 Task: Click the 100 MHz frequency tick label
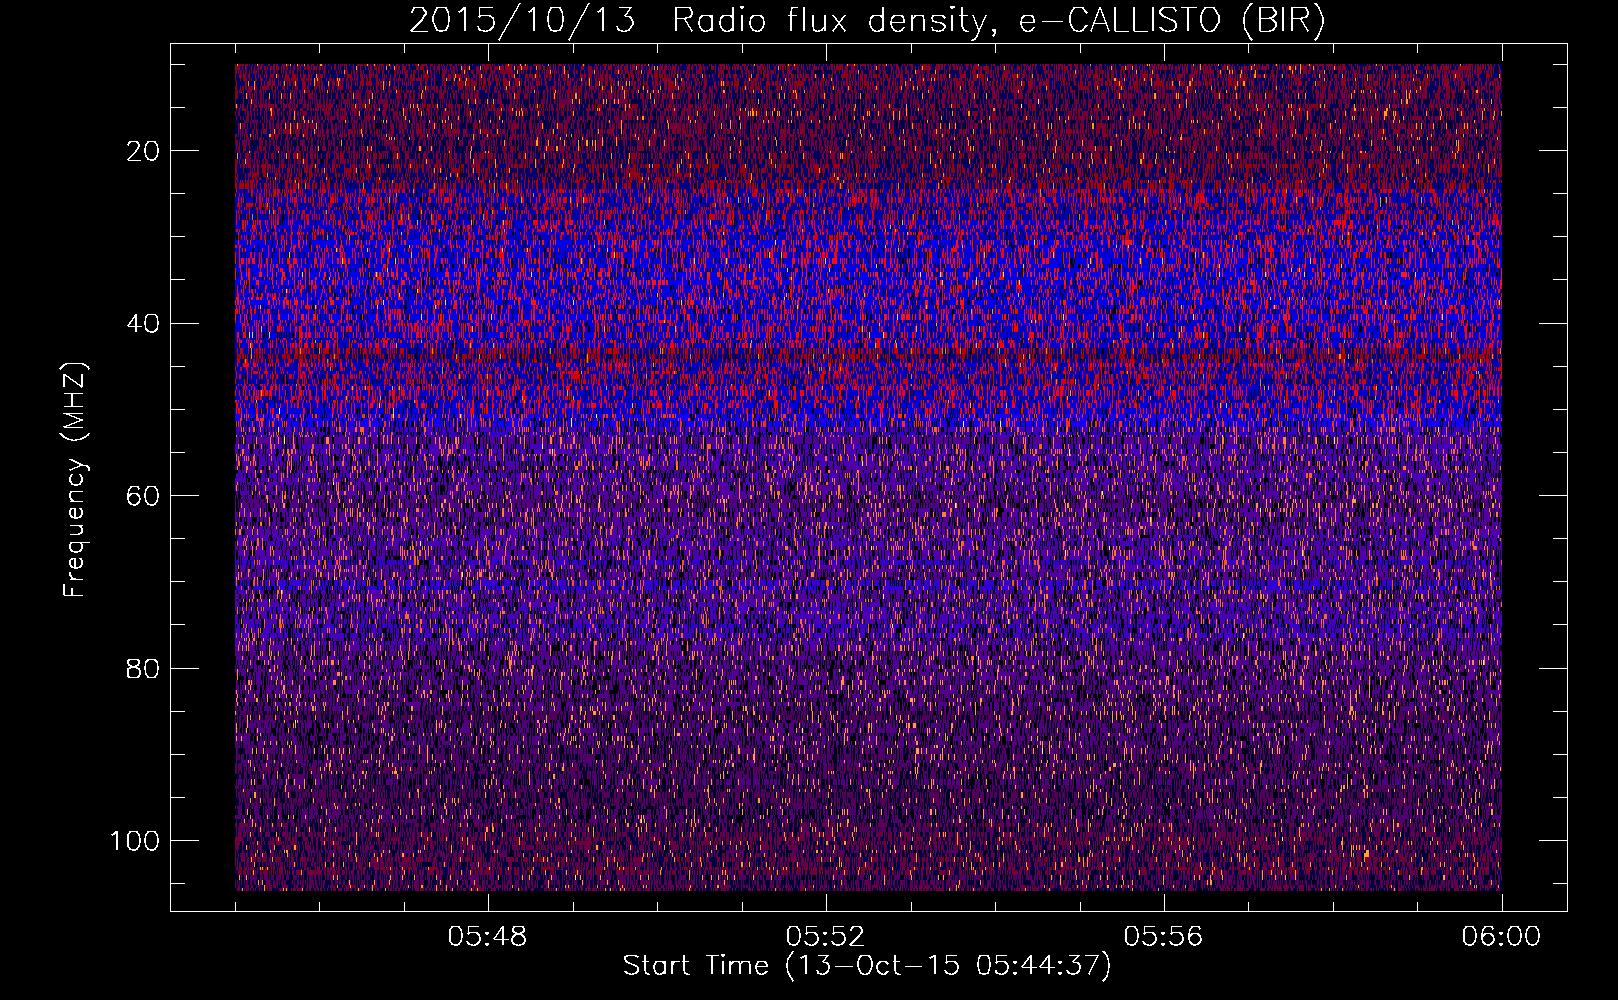pos(135,841)
